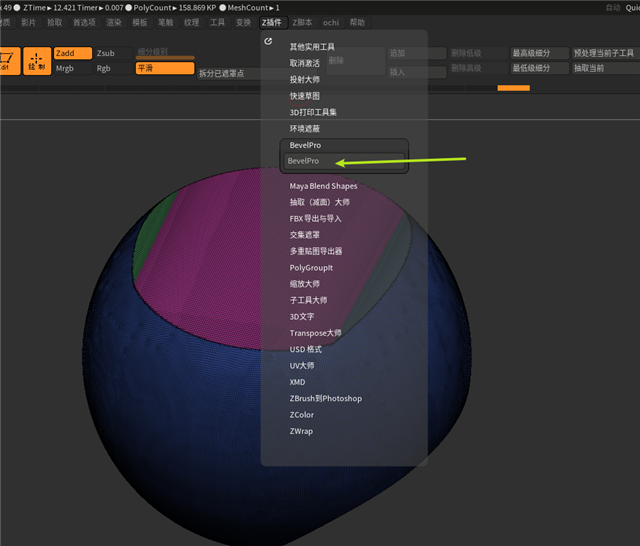Enable Zadd sculpting mode

tap(73, 53)
